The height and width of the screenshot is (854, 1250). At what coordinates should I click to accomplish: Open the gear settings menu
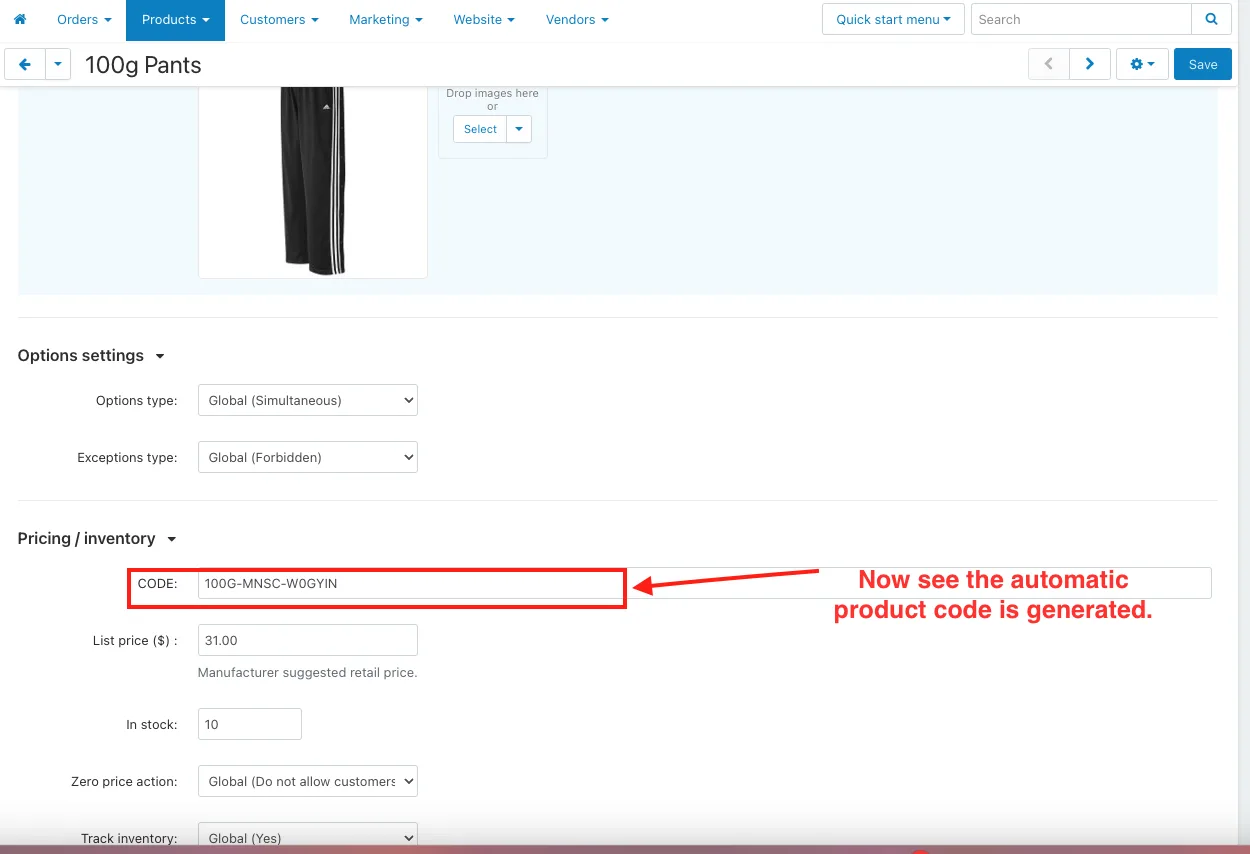click(x=1142, y=64)
